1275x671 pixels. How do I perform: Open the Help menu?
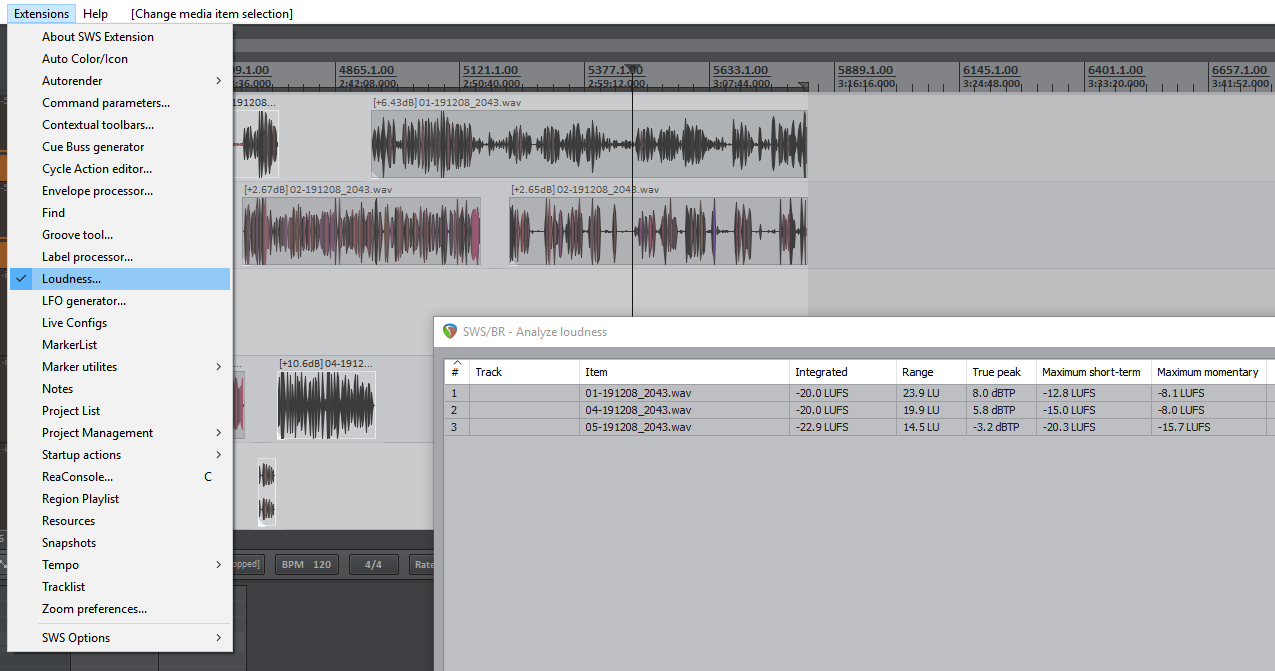96,14
